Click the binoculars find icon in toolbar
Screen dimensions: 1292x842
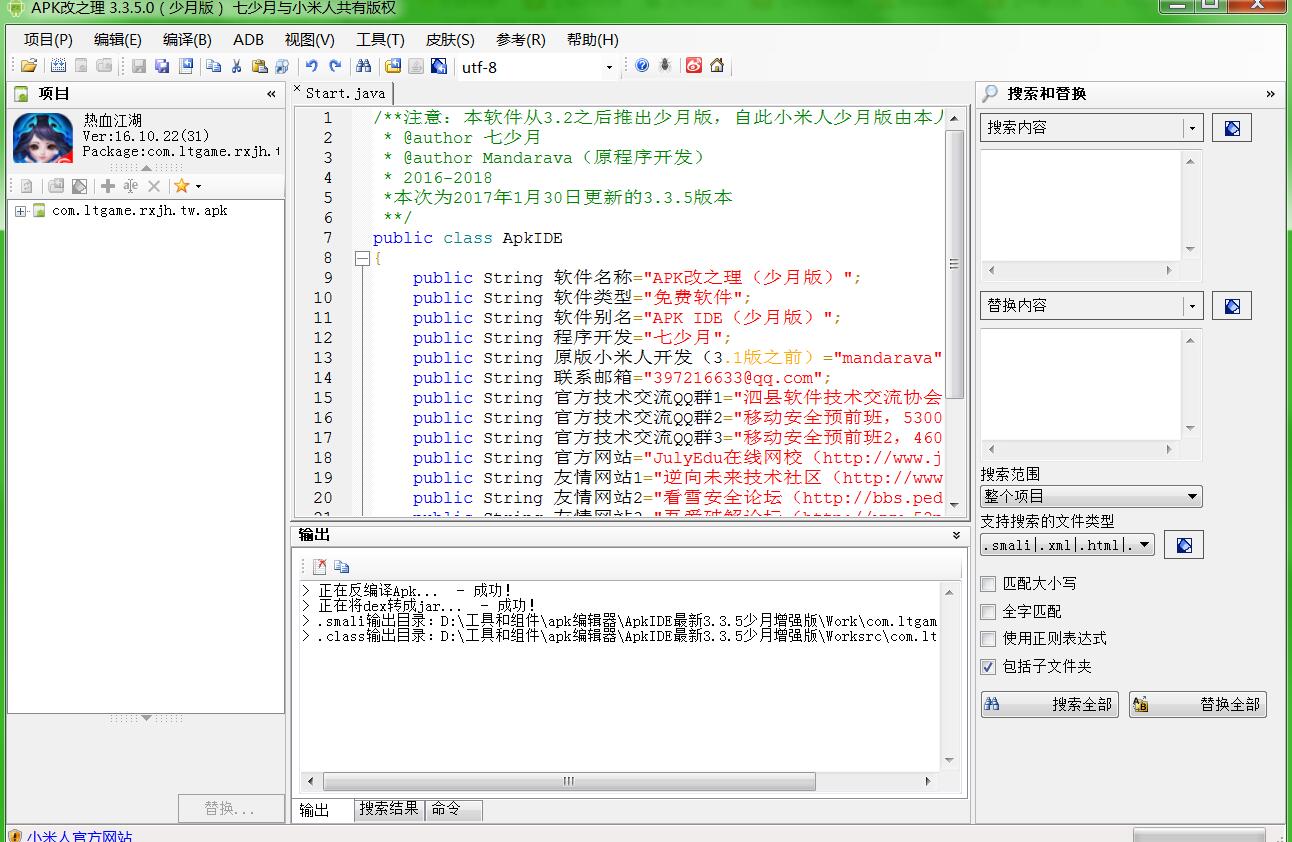point(363,66)
